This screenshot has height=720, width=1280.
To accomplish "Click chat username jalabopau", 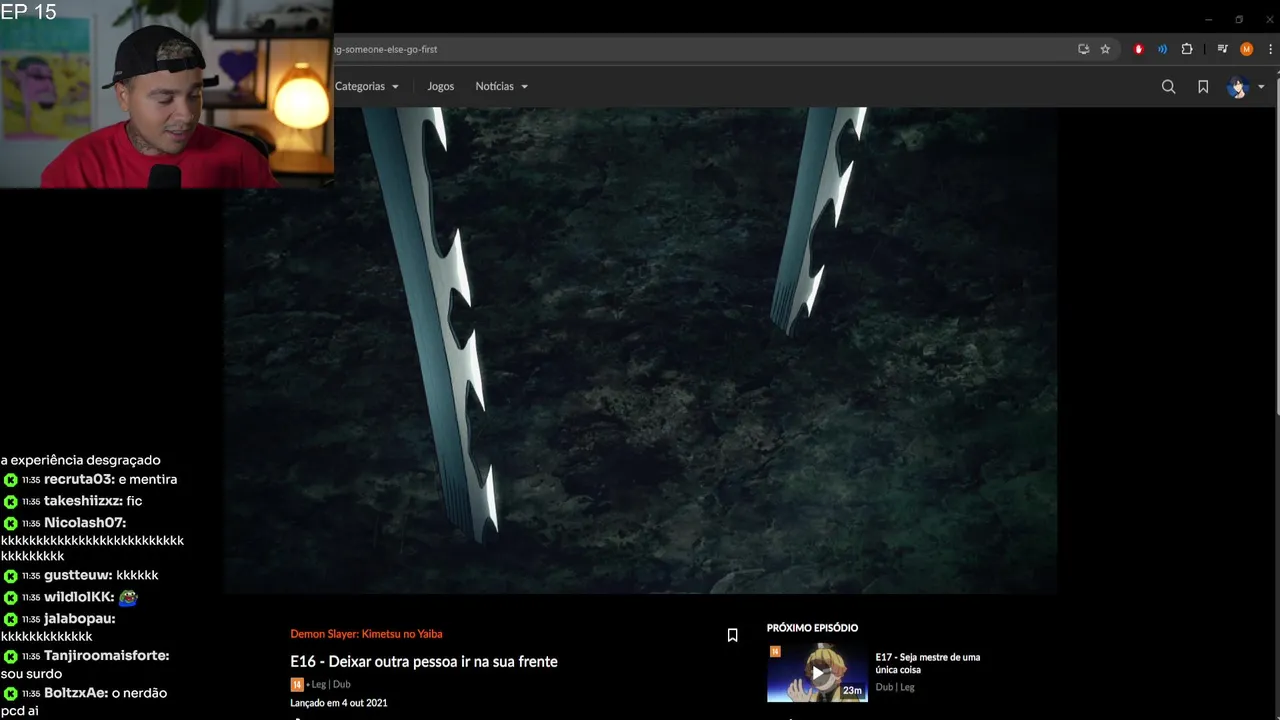I will pyautogui.click(x=79, y=619).
